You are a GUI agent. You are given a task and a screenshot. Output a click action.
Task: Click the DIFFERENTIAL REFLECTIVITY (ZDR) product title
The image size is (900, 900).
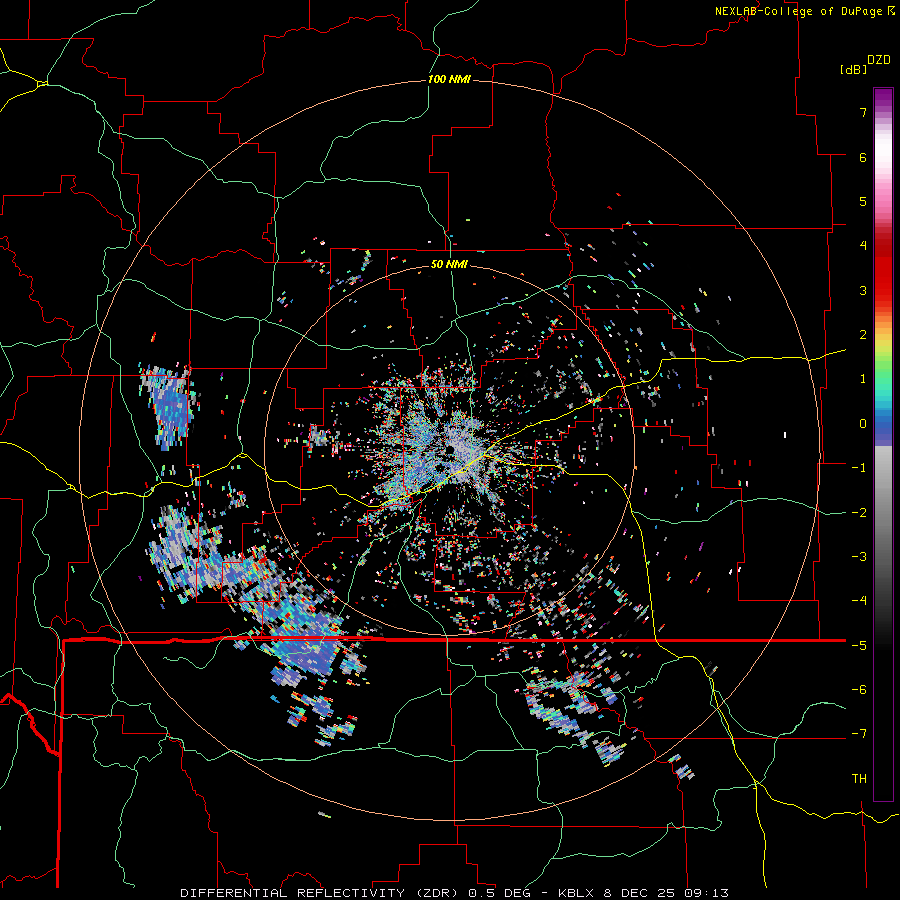point(321,893)
